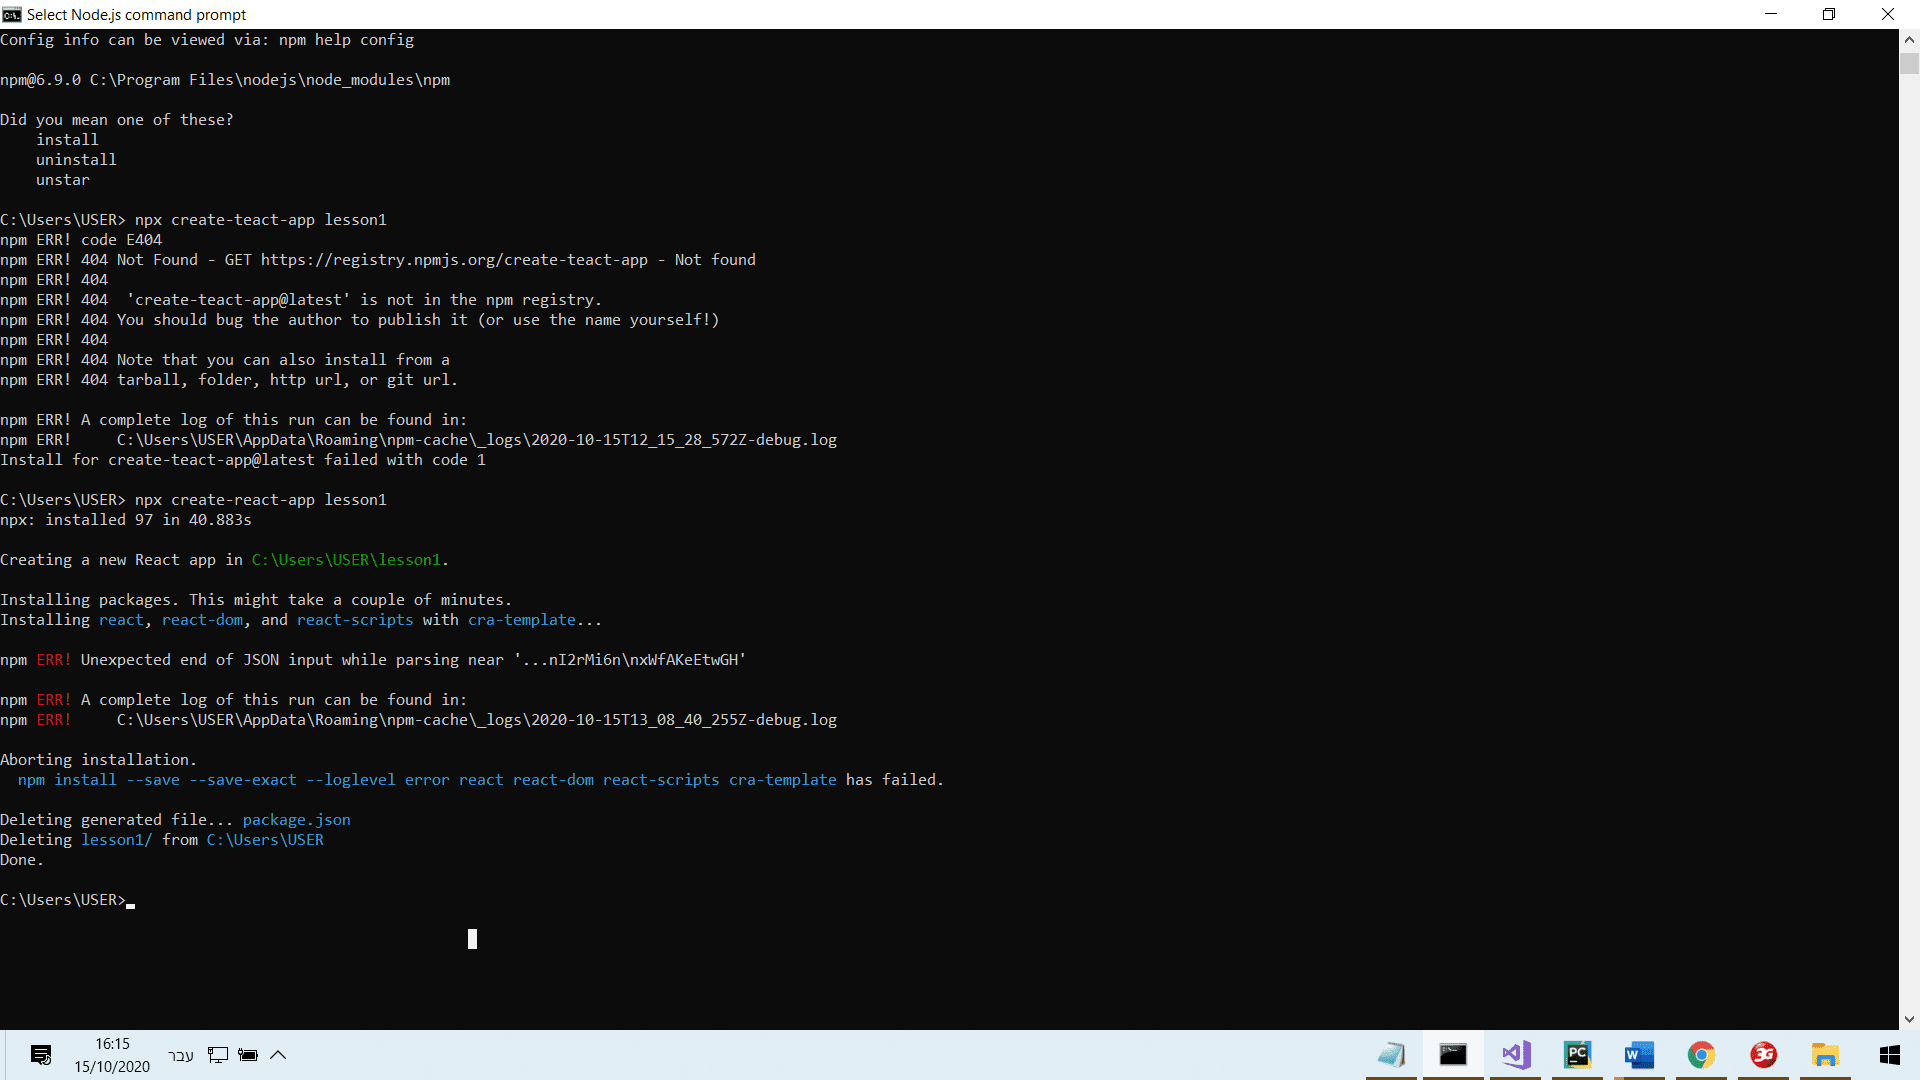The width and height of the screenshot is (1920, 1080).
Task: Switch to PyCharm on the taskbar
Action: click(1577, 1055)
